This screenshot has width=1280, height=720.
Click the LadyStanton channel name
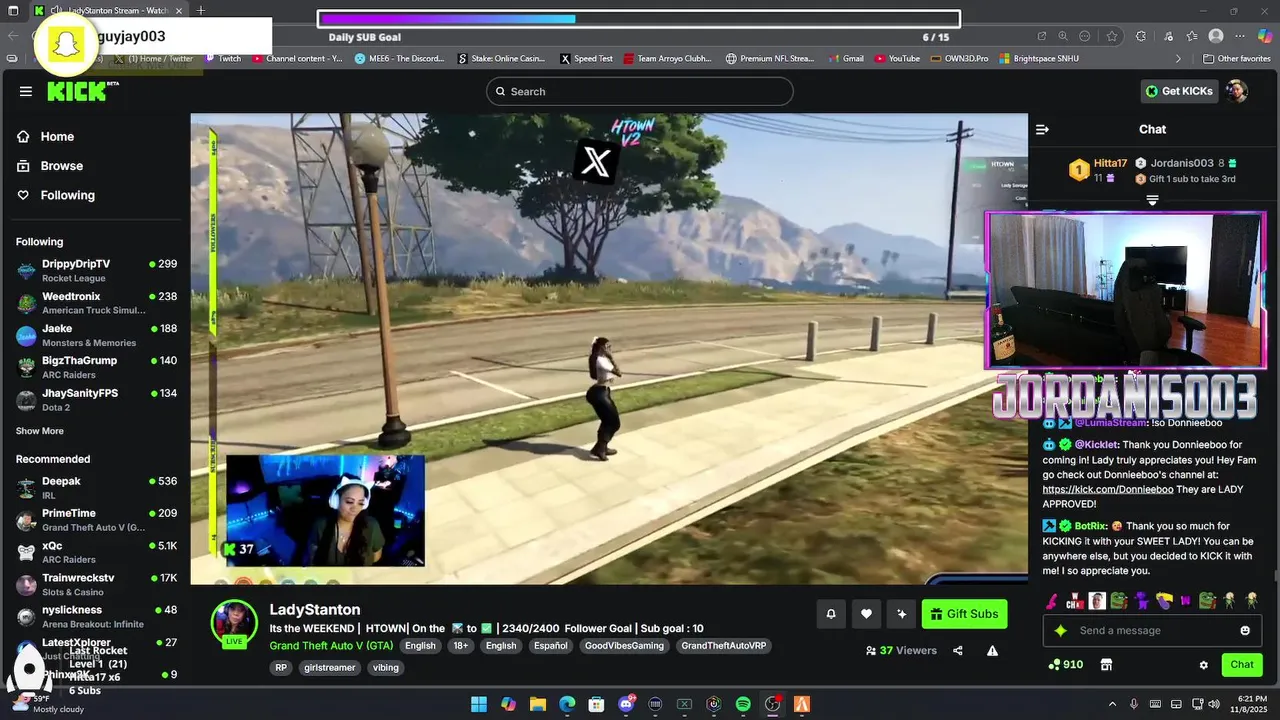[x=315, y=610]
